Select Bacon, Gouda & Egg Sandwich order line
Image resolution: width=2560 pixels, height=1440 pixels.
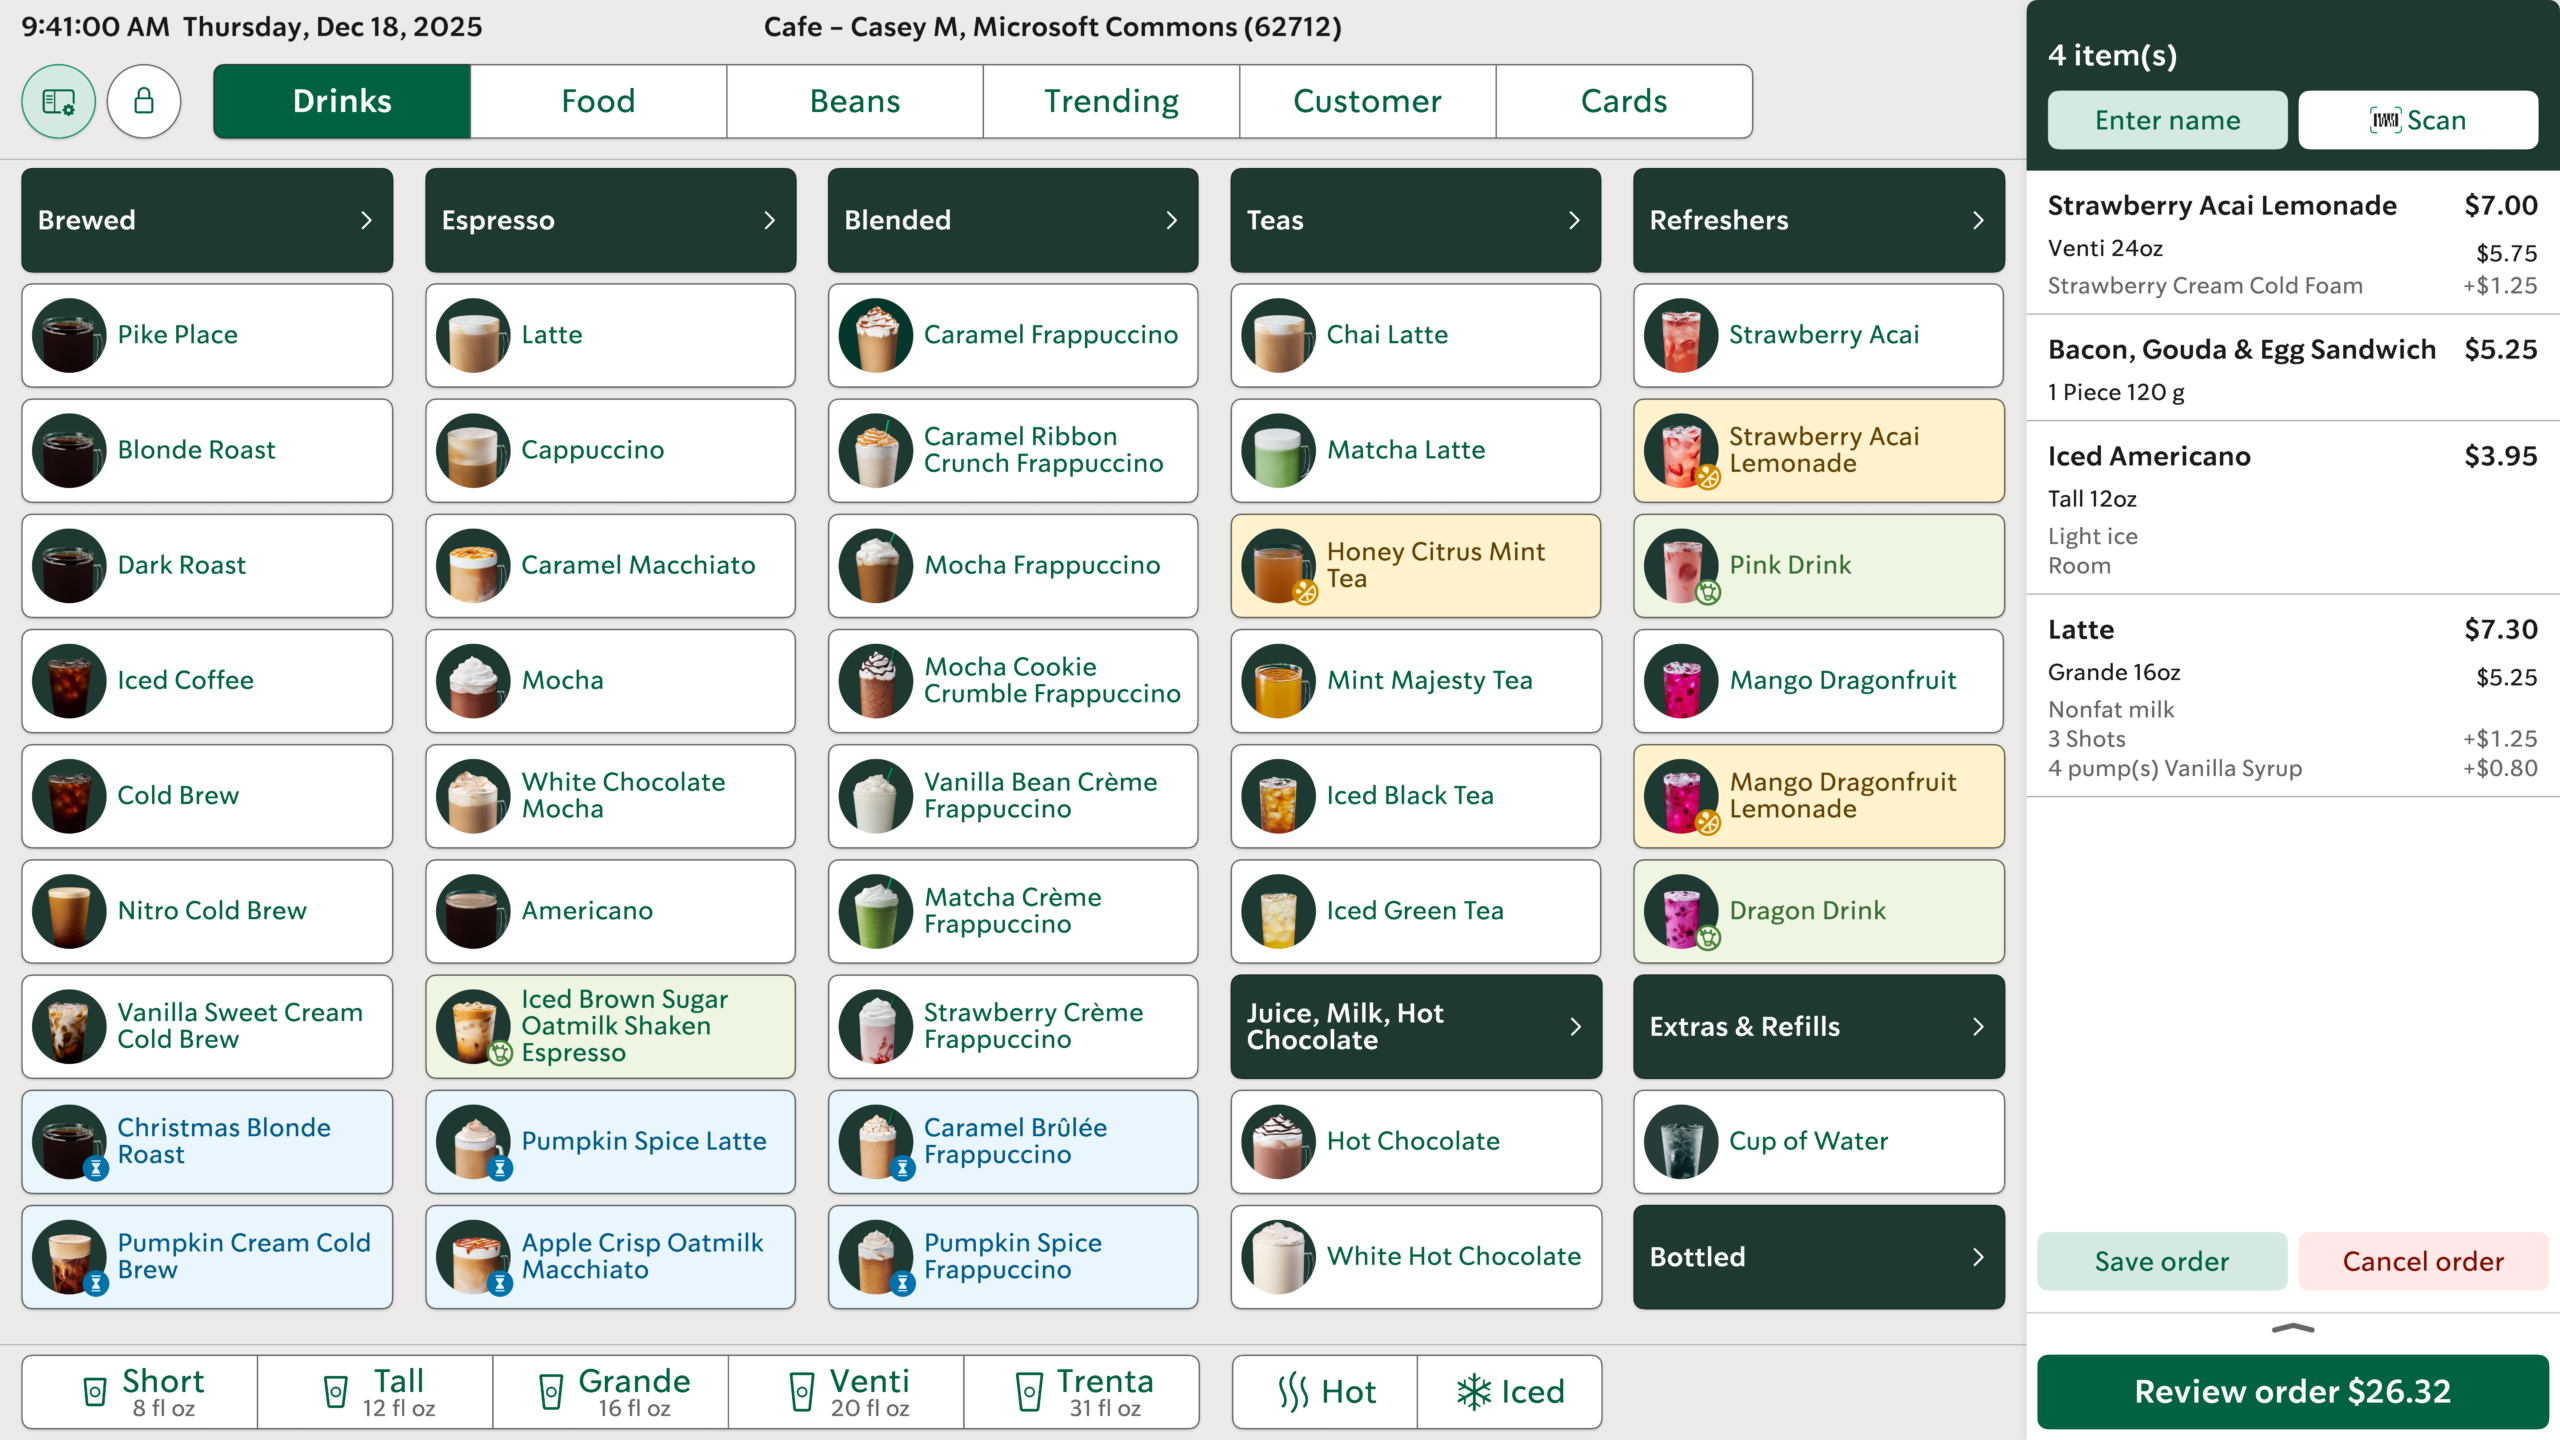point(2293,368)
